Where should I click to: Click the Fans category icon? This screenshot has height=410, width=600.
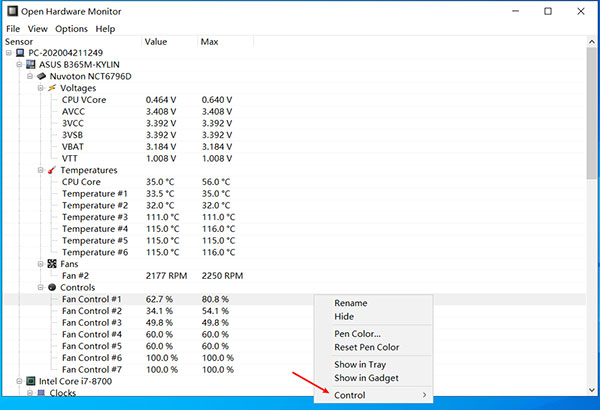[x=52, y=264]
